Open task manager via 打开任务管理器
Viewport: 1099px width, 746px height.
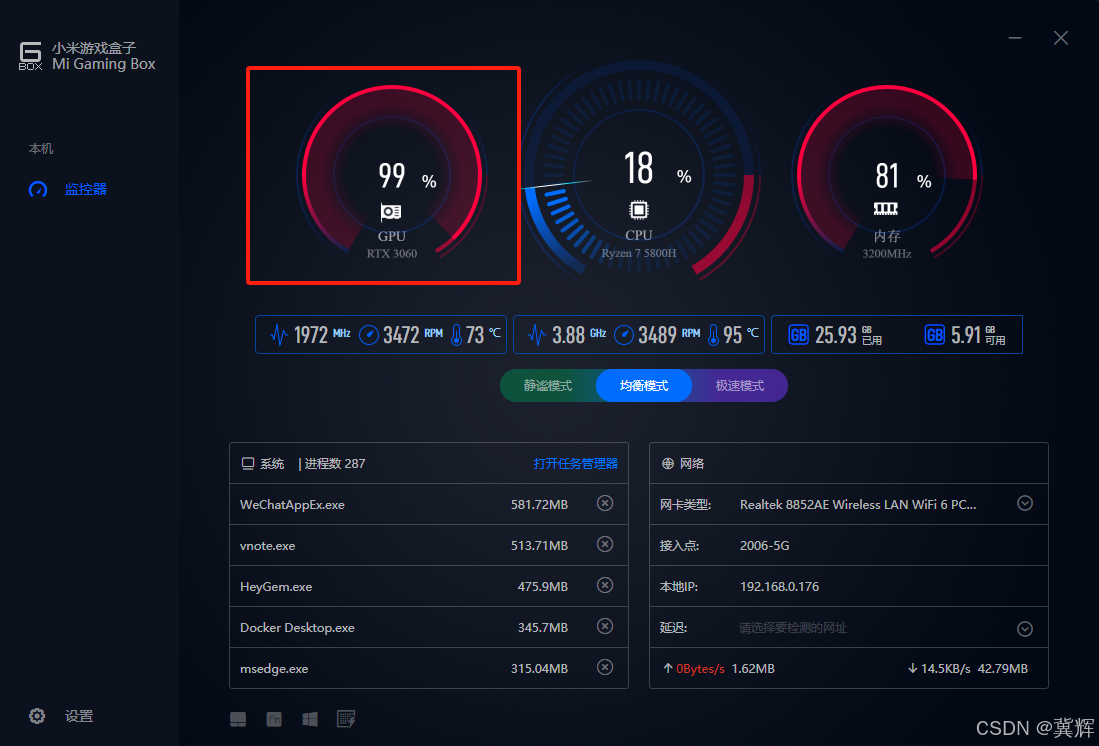[x=575, y=463]
